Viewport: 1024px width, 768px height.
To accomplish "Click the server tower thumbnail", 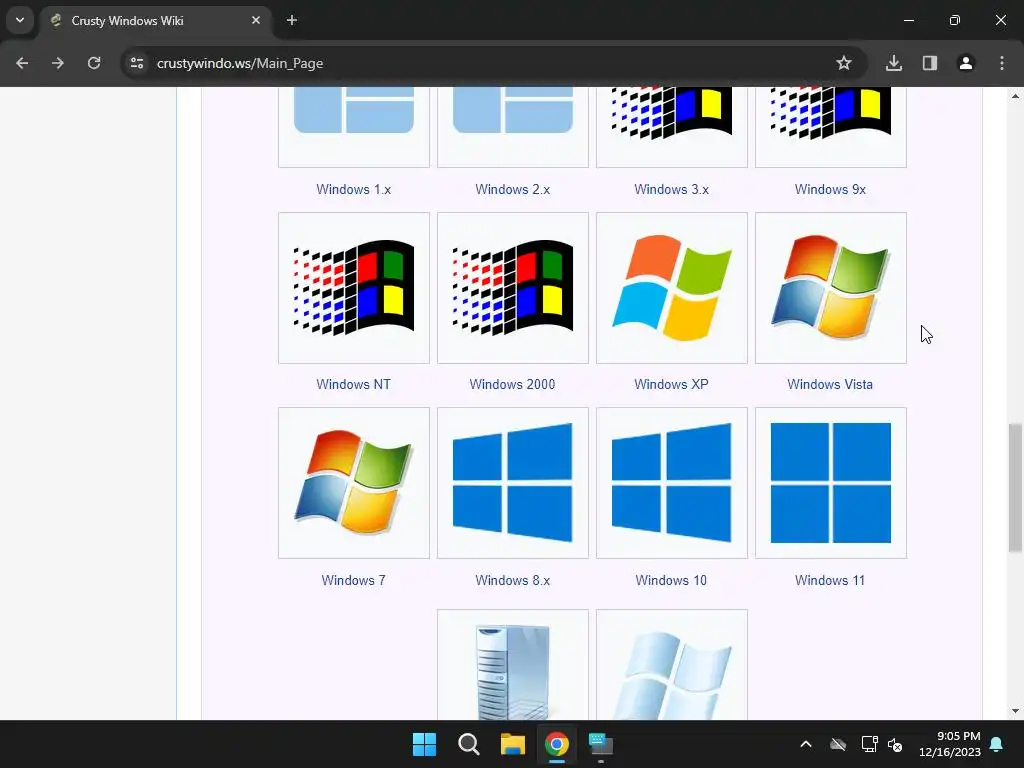I will point(513,665).
